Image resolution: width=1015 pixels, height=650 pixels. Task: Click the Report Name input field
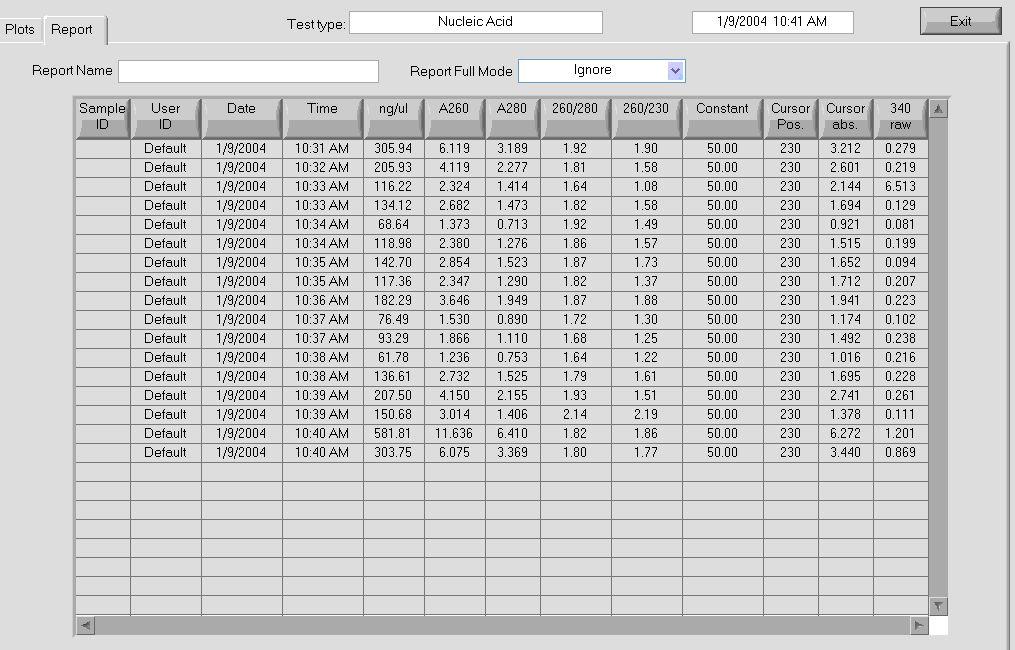(249, 71)
